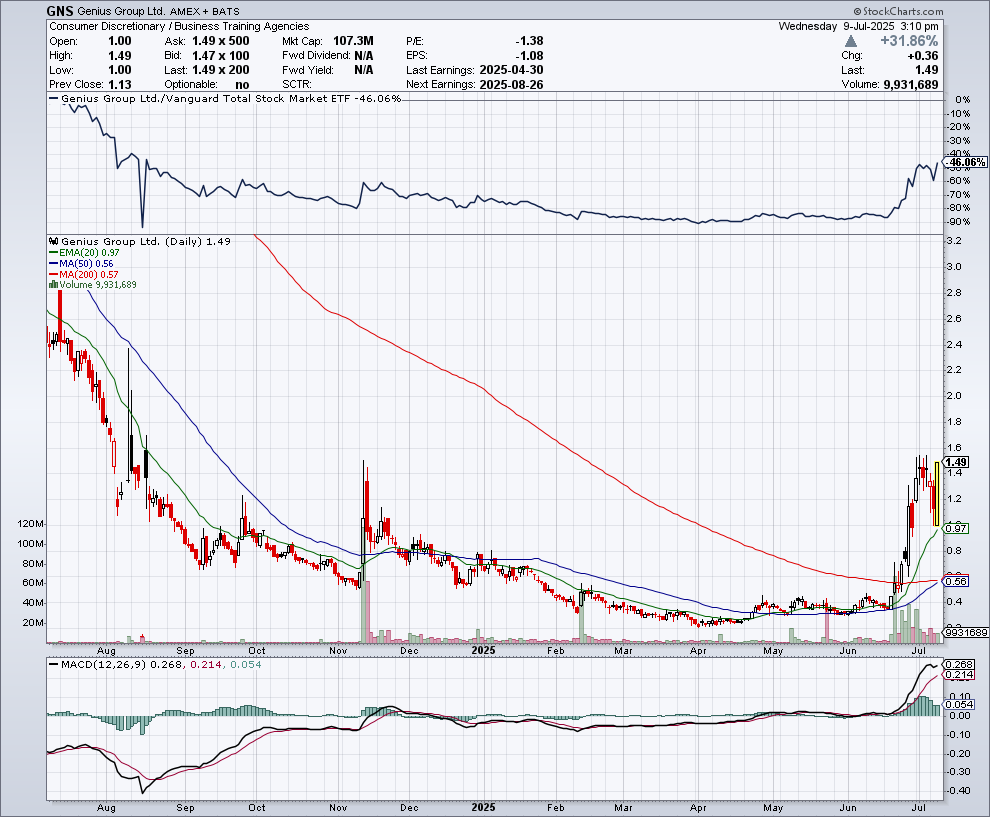Click the Open price value 1.00

[119, 41]
